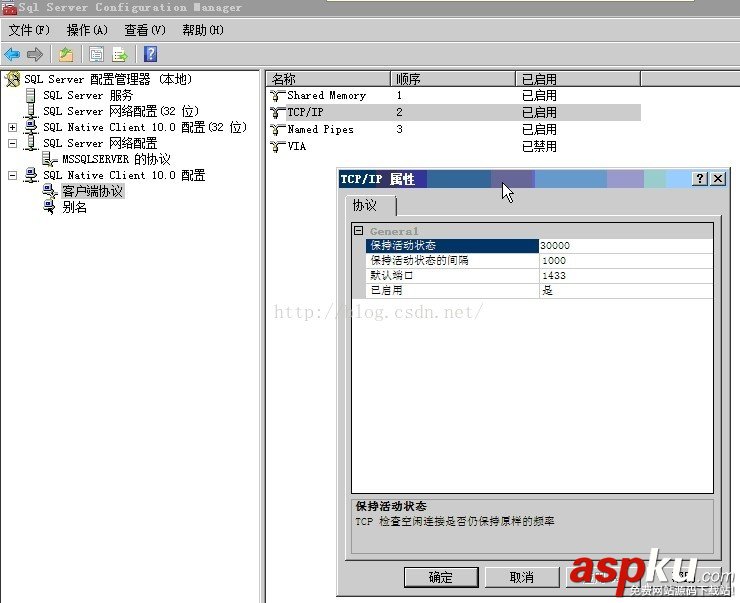Click the export list toolbar icon
This screenshot has width=740, height=603.
click(x=120, y=54)
